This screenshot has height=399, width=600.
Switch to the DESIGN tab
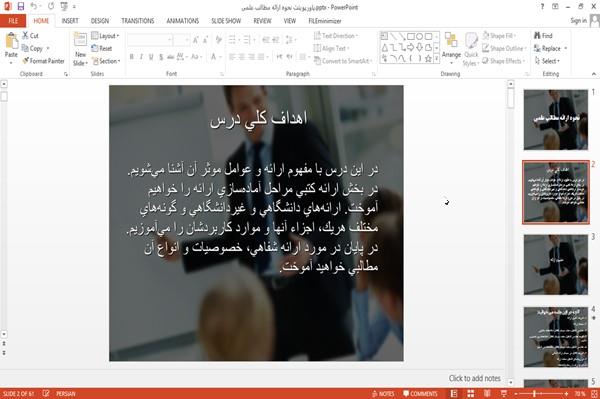coord(100,21)
